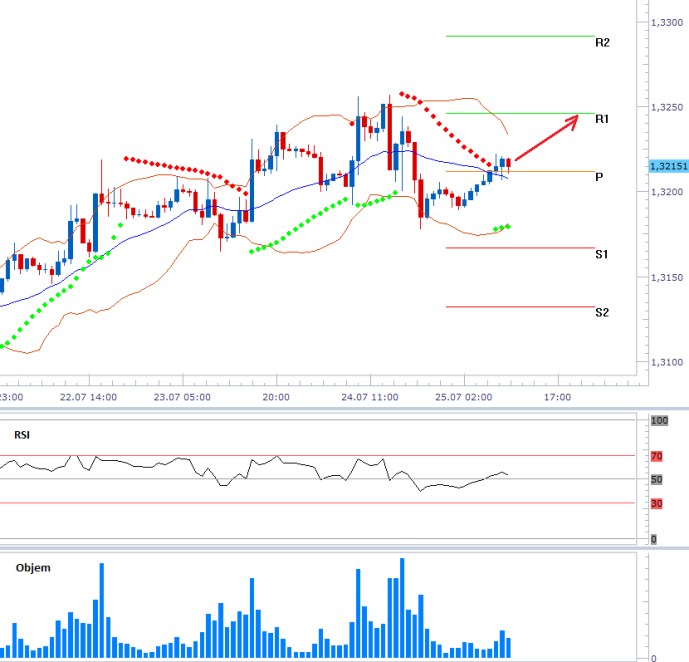
Task: Click the last red candlestick at current price
Action: click(x=509, y=163)
